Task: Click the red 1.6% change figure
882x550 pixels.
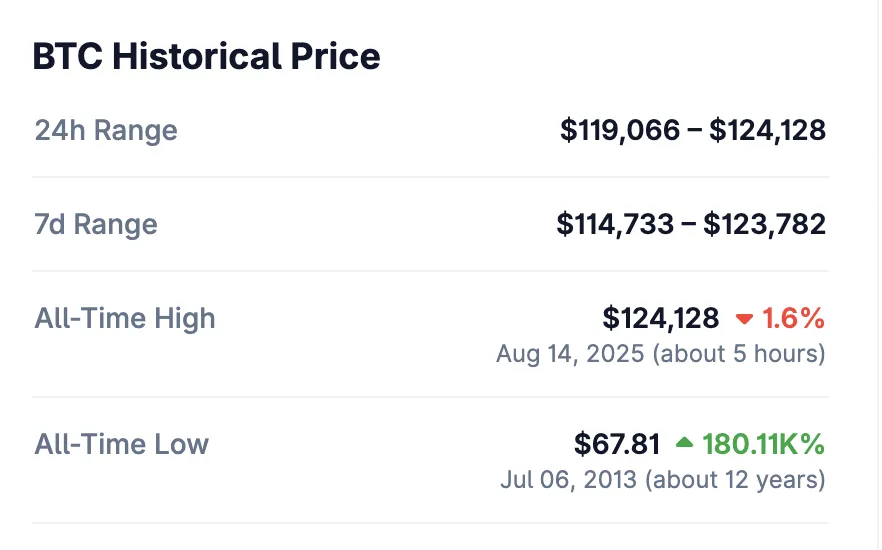Action: point(794,319)
